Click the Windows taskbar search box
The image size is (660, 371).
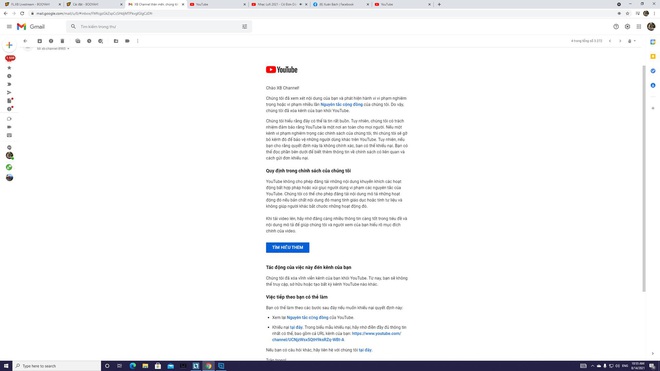[x=57, y=366]
